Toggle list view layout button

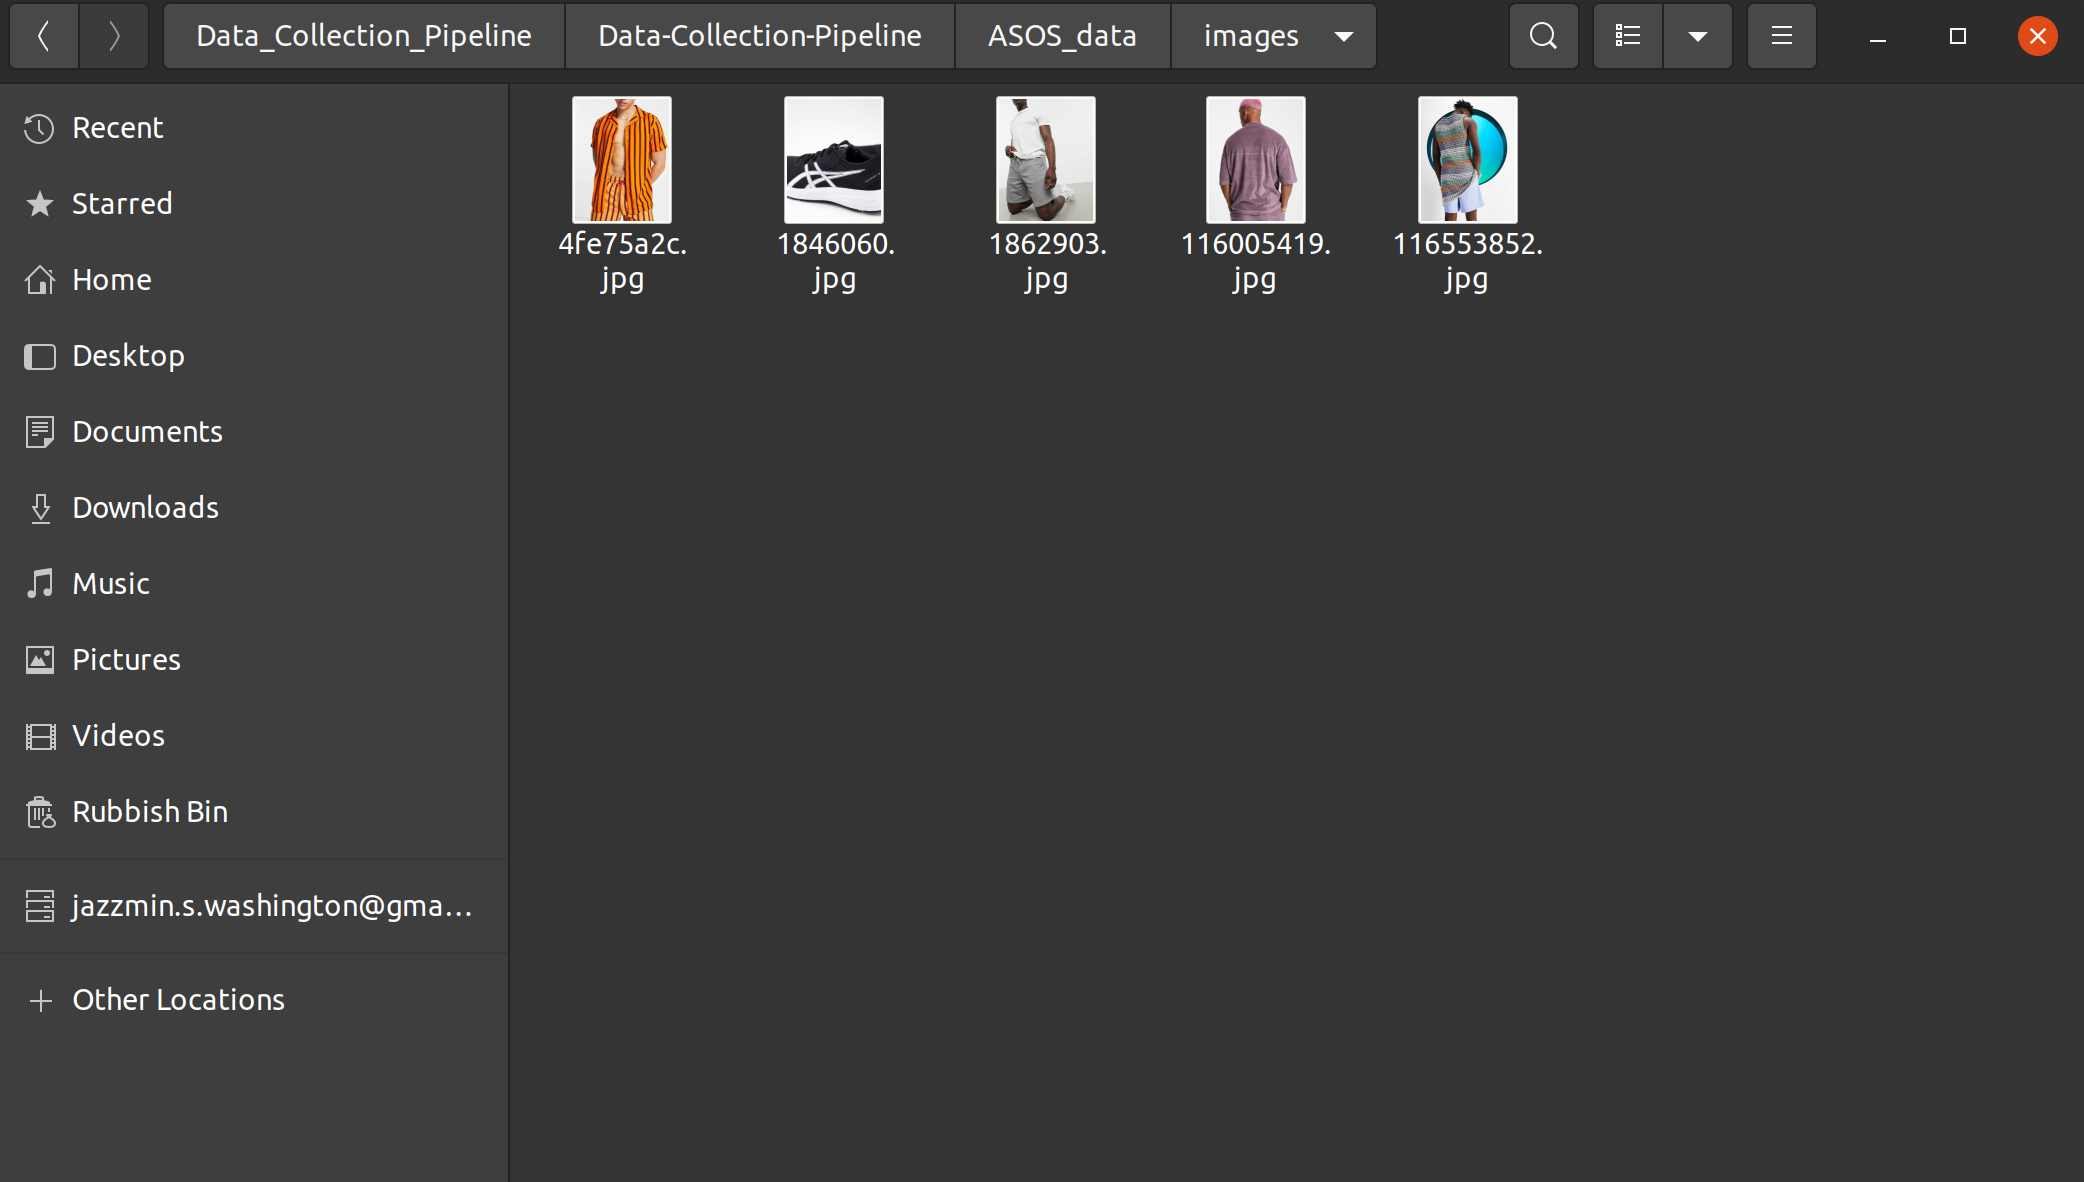(1627, 36)
